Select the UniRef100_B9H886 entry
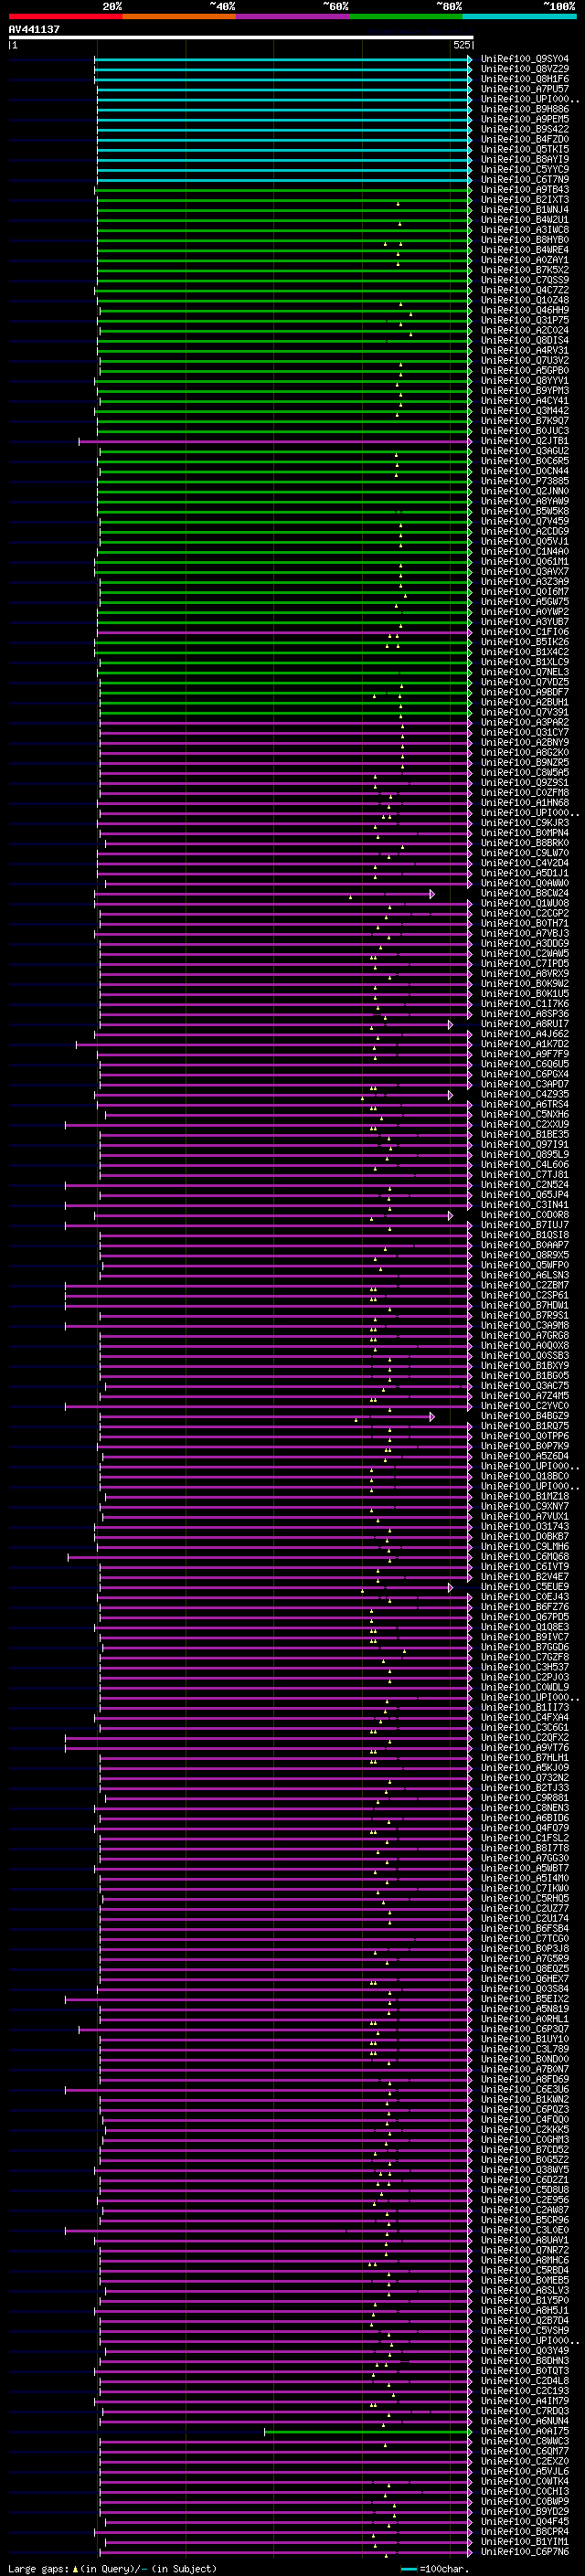Image resolution: width=585 pixels, height=2576 pixels. point(524,109)
